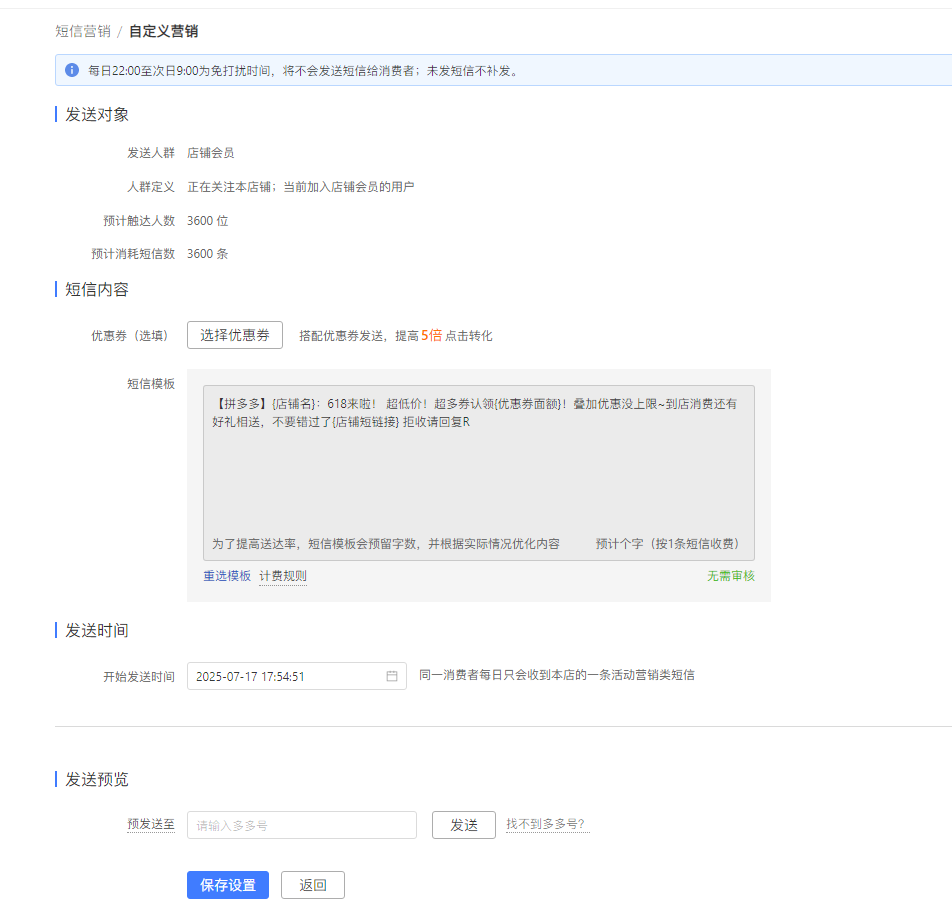Click inside the 短信模板 text box
This screenshot has height=904, width=952.
[478, 470]
